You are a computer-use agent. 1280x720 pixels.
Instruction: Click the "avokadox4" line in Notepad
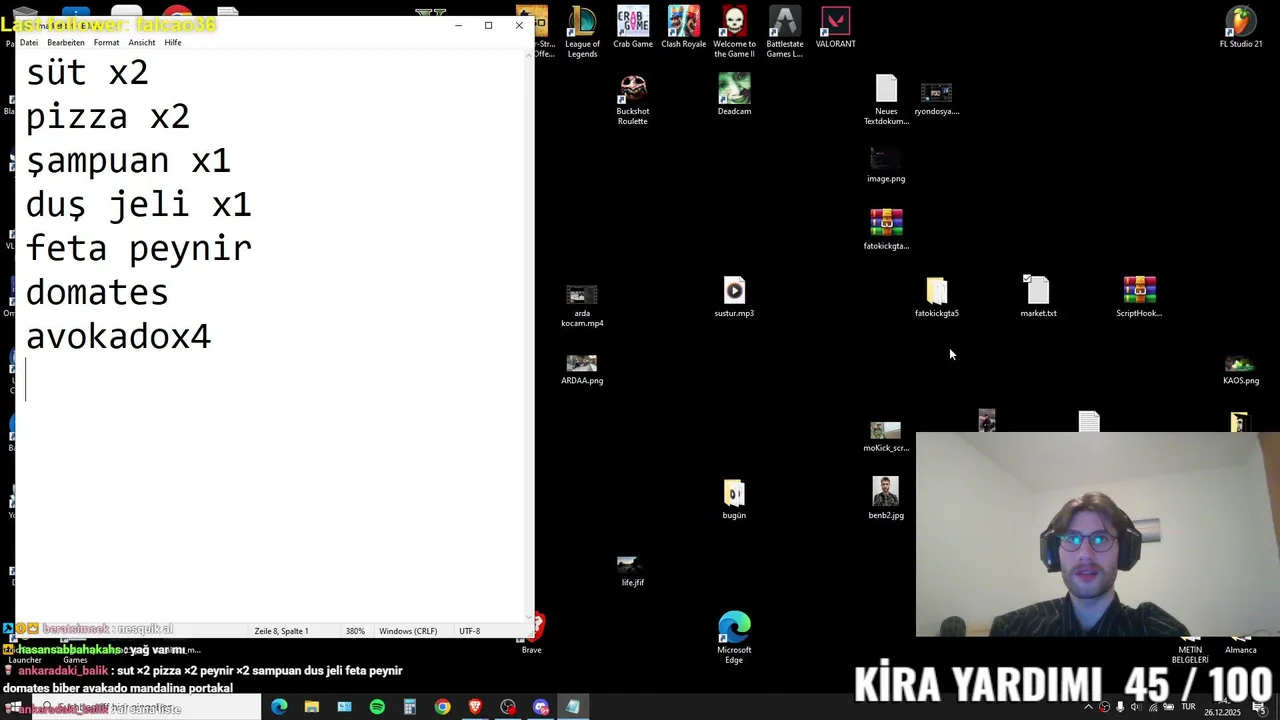(x=118, y=336)
